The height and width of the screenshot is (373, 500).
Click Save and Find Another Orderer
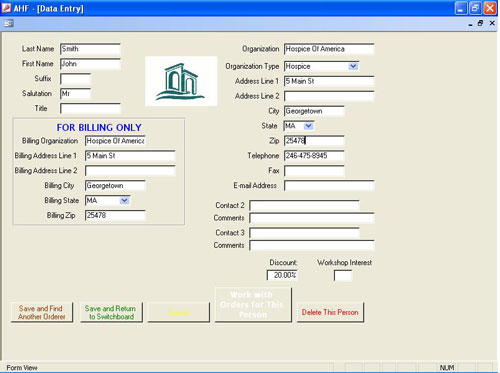pyautogui.click(x=42, y=312)
